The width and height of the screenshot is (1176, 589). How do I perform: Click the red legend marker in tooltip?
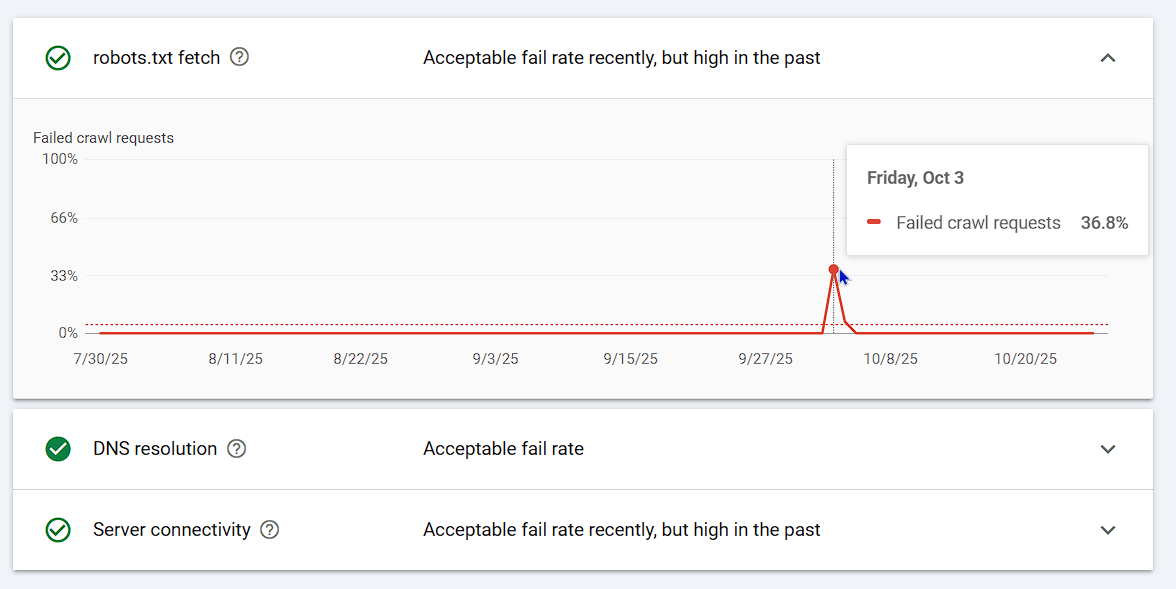pyautogui.click(x=874, y=222)
